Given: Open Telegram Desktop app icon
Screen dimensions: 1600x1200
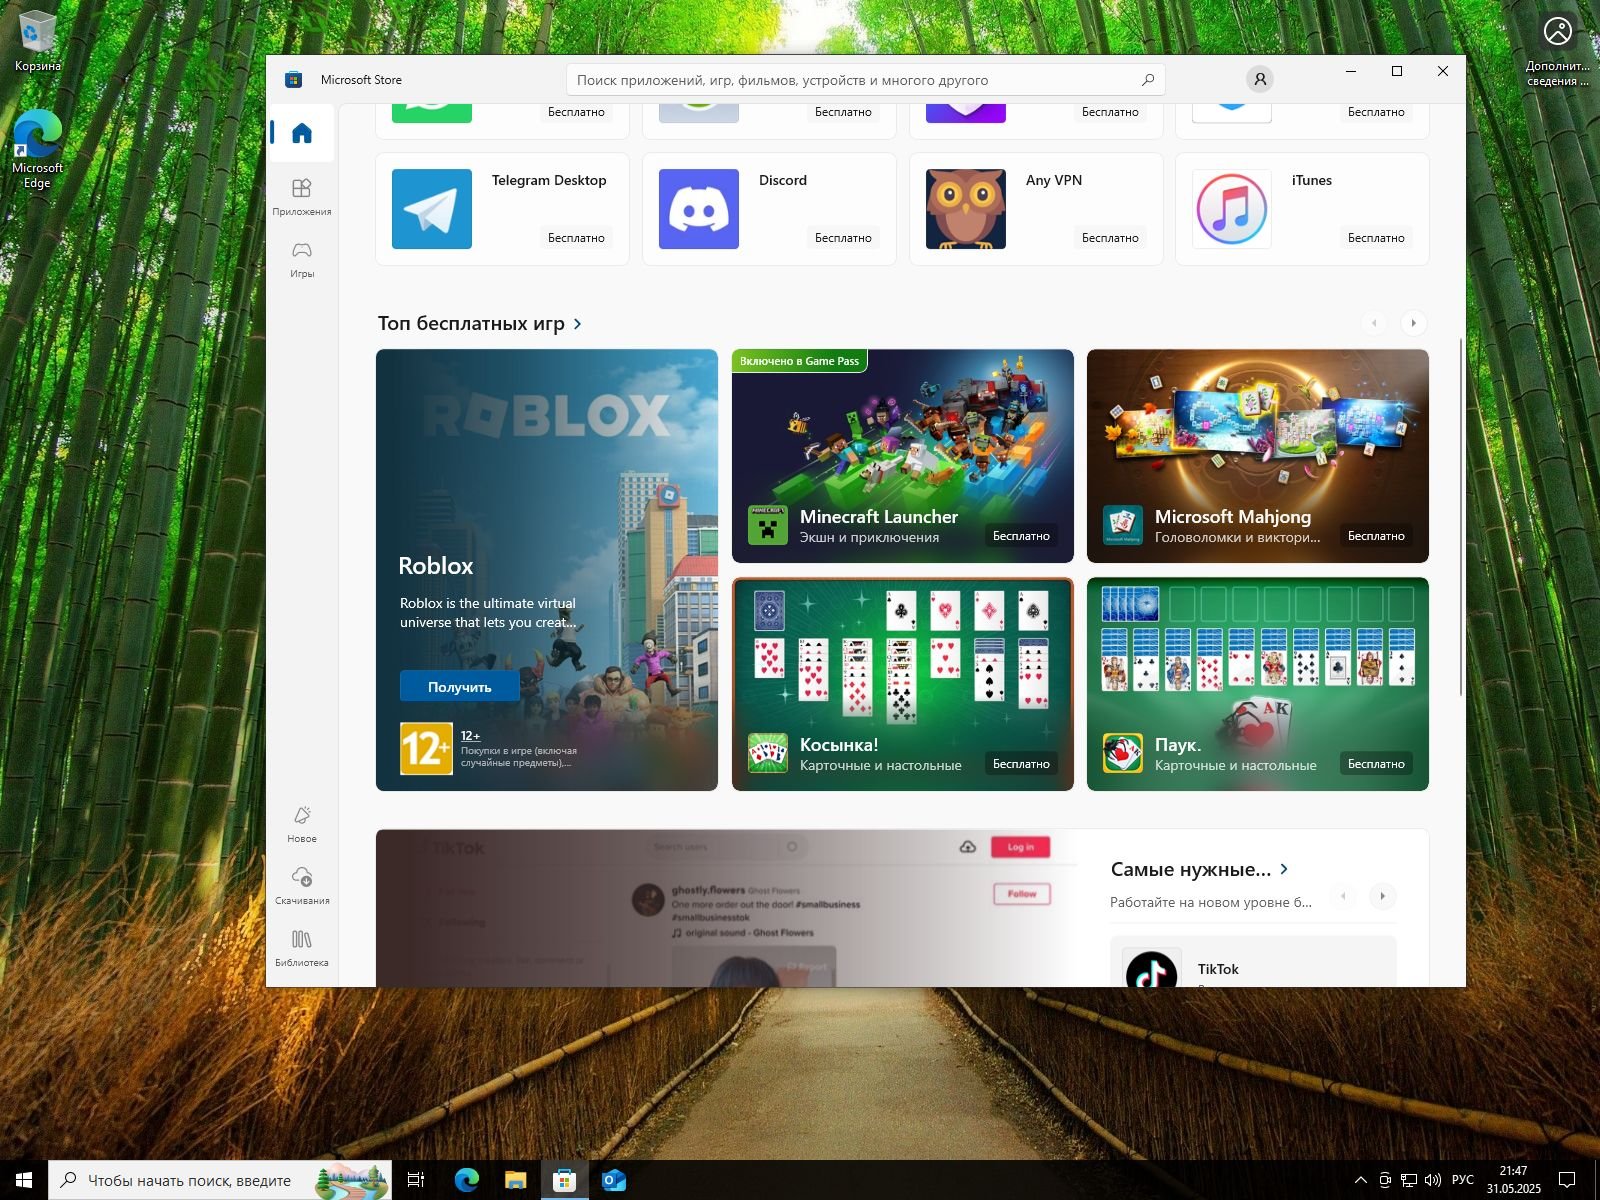Looking at the screenshot, I should pyautogui.click(x=432, y=209).
